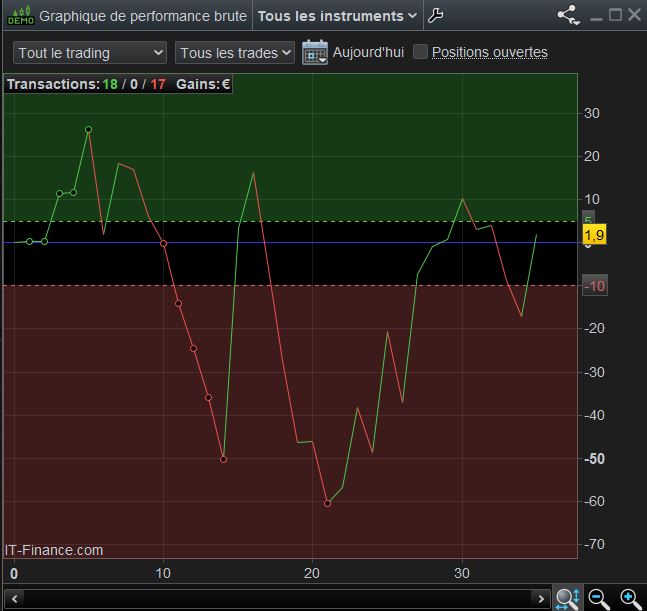Screen dimensions: 647x611
Task: Click the horizontal scrollbar track
Action: point(278,598)
